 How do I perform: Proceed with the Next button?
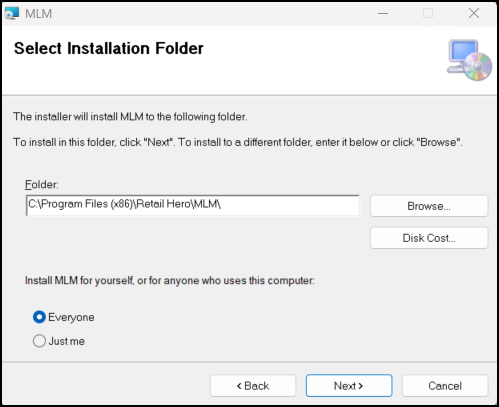tap(349, 386)
